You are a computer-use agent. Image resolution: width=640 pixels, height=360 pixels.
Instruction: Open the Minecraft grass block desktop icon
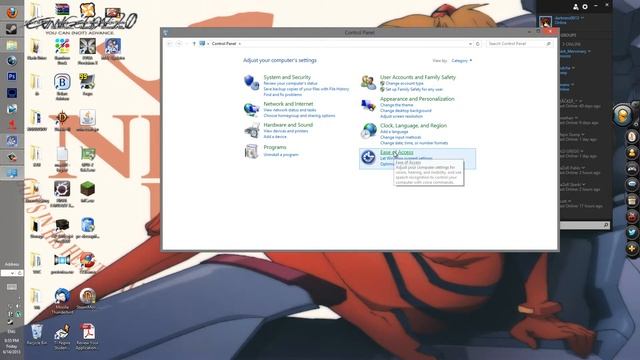pos(87,192)
